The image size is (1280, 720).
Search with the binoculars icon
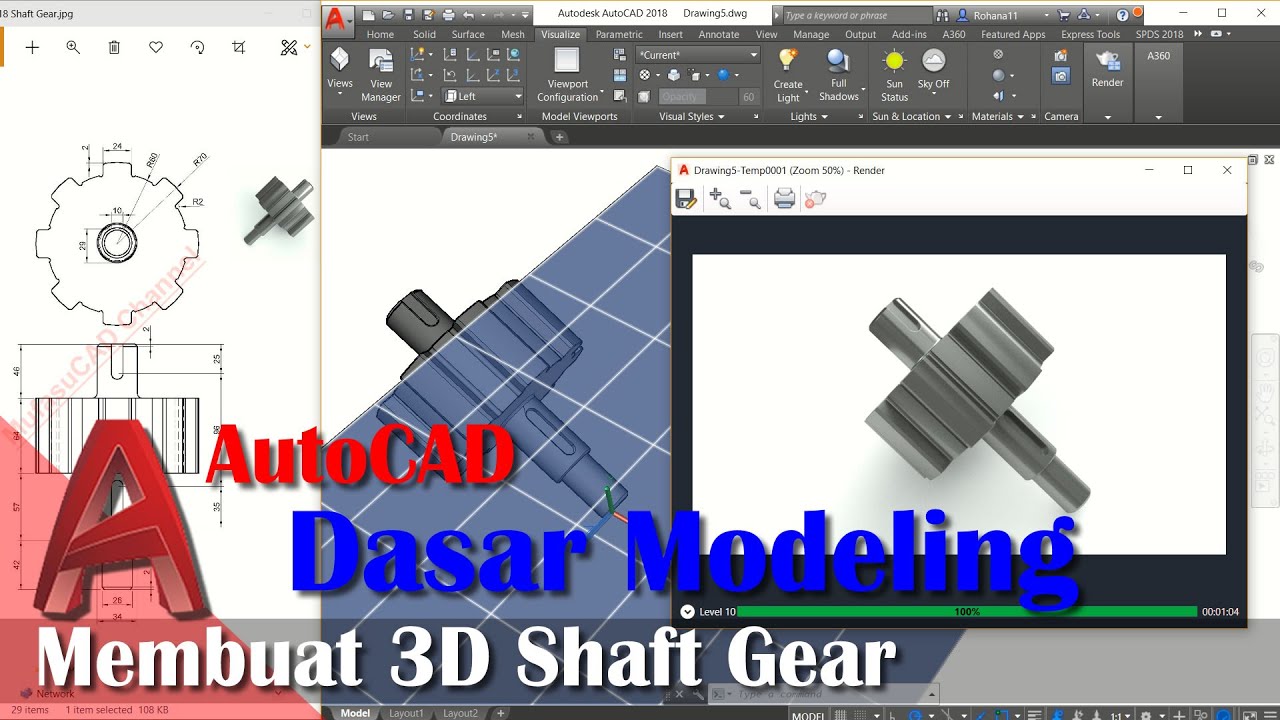tap(942, 15)
